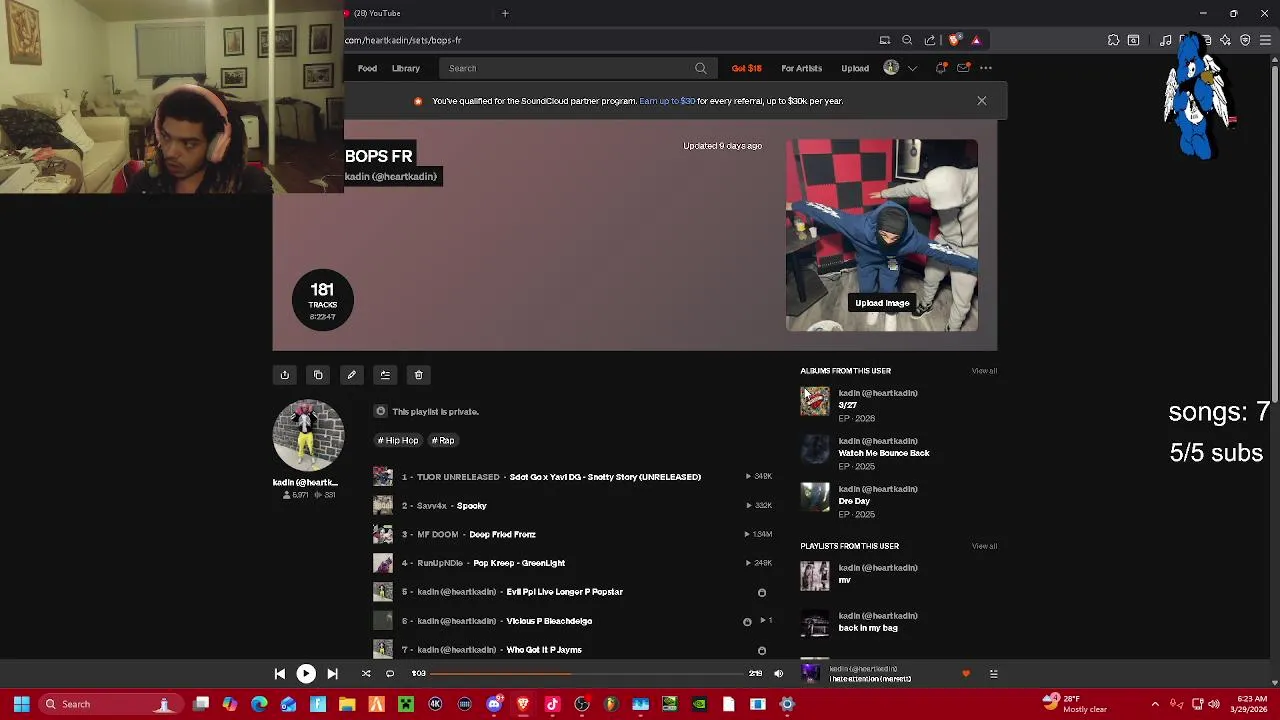Play track 3 Deep Fried Frenz
1280x720 pixels.
point(502,535)
